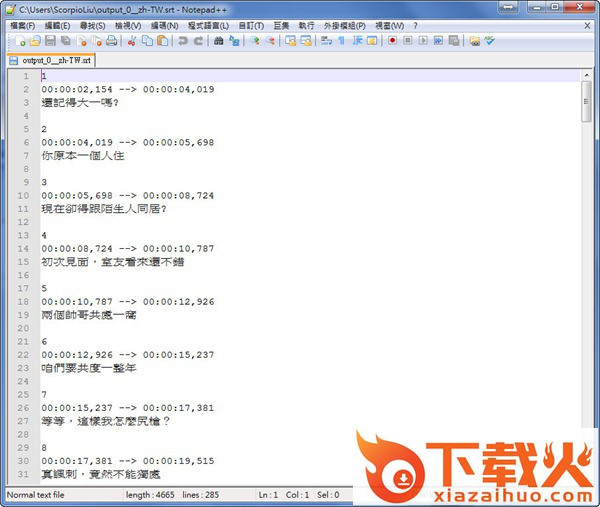The image size is (600, 507).
Task: Toggle show all characters pilcrow button
Action: point(341,41)
